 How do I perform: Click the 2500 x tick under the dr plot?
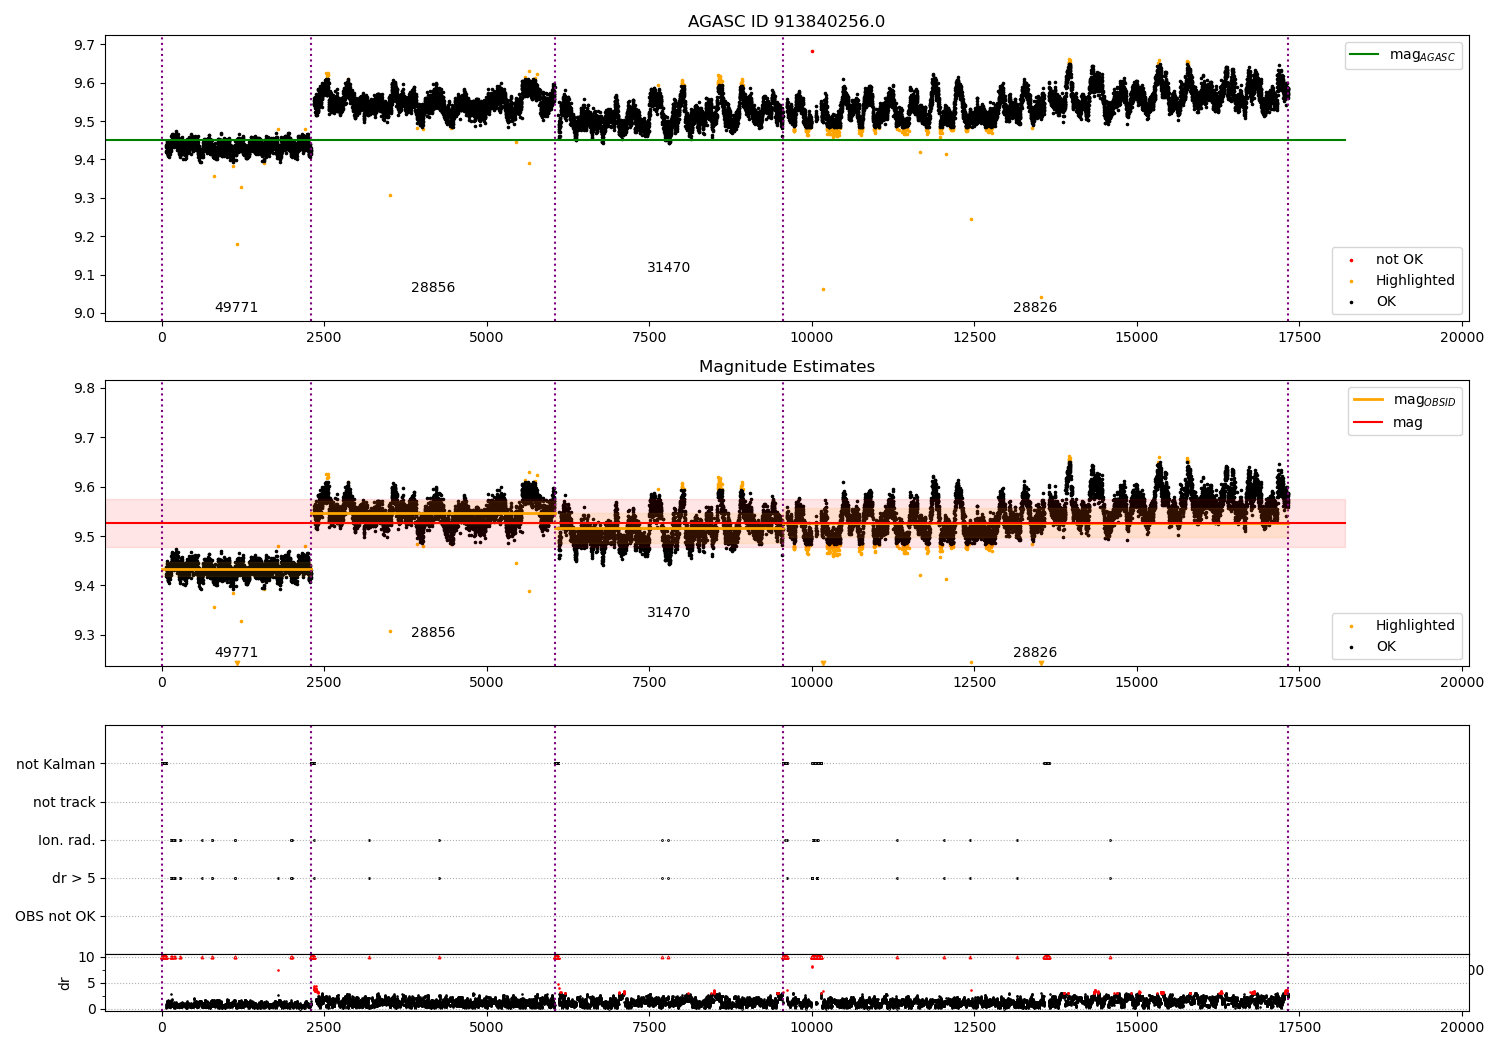point(324,1026)
